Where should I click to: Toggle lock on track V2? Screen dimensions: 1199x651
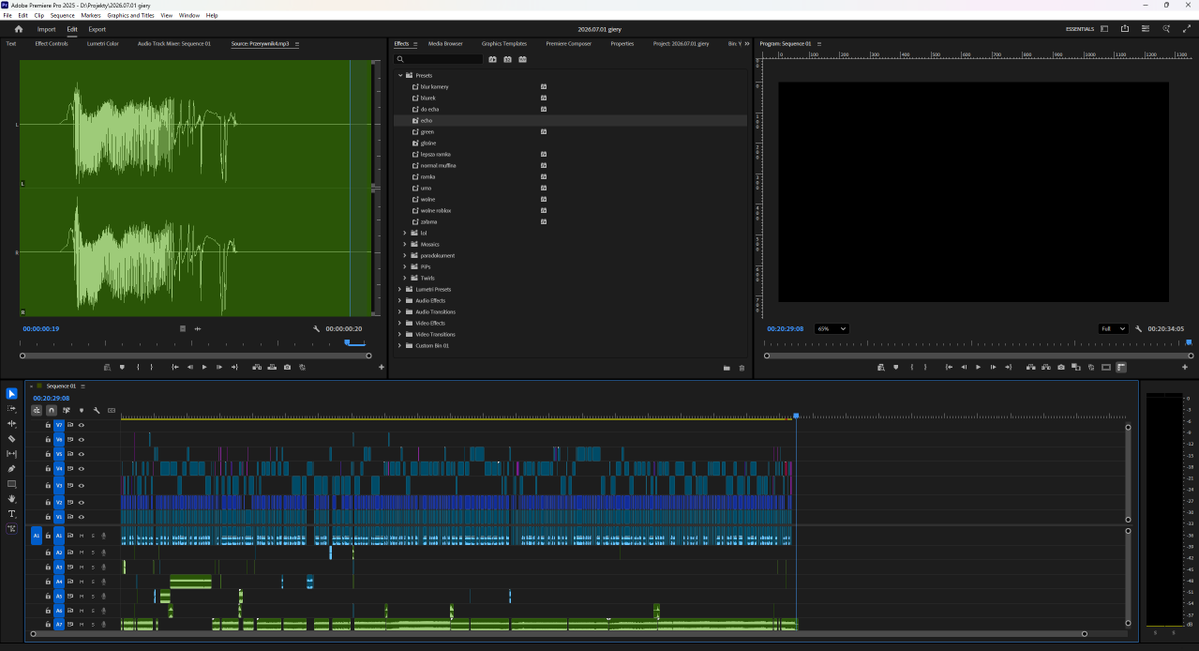tap(47, 503)
